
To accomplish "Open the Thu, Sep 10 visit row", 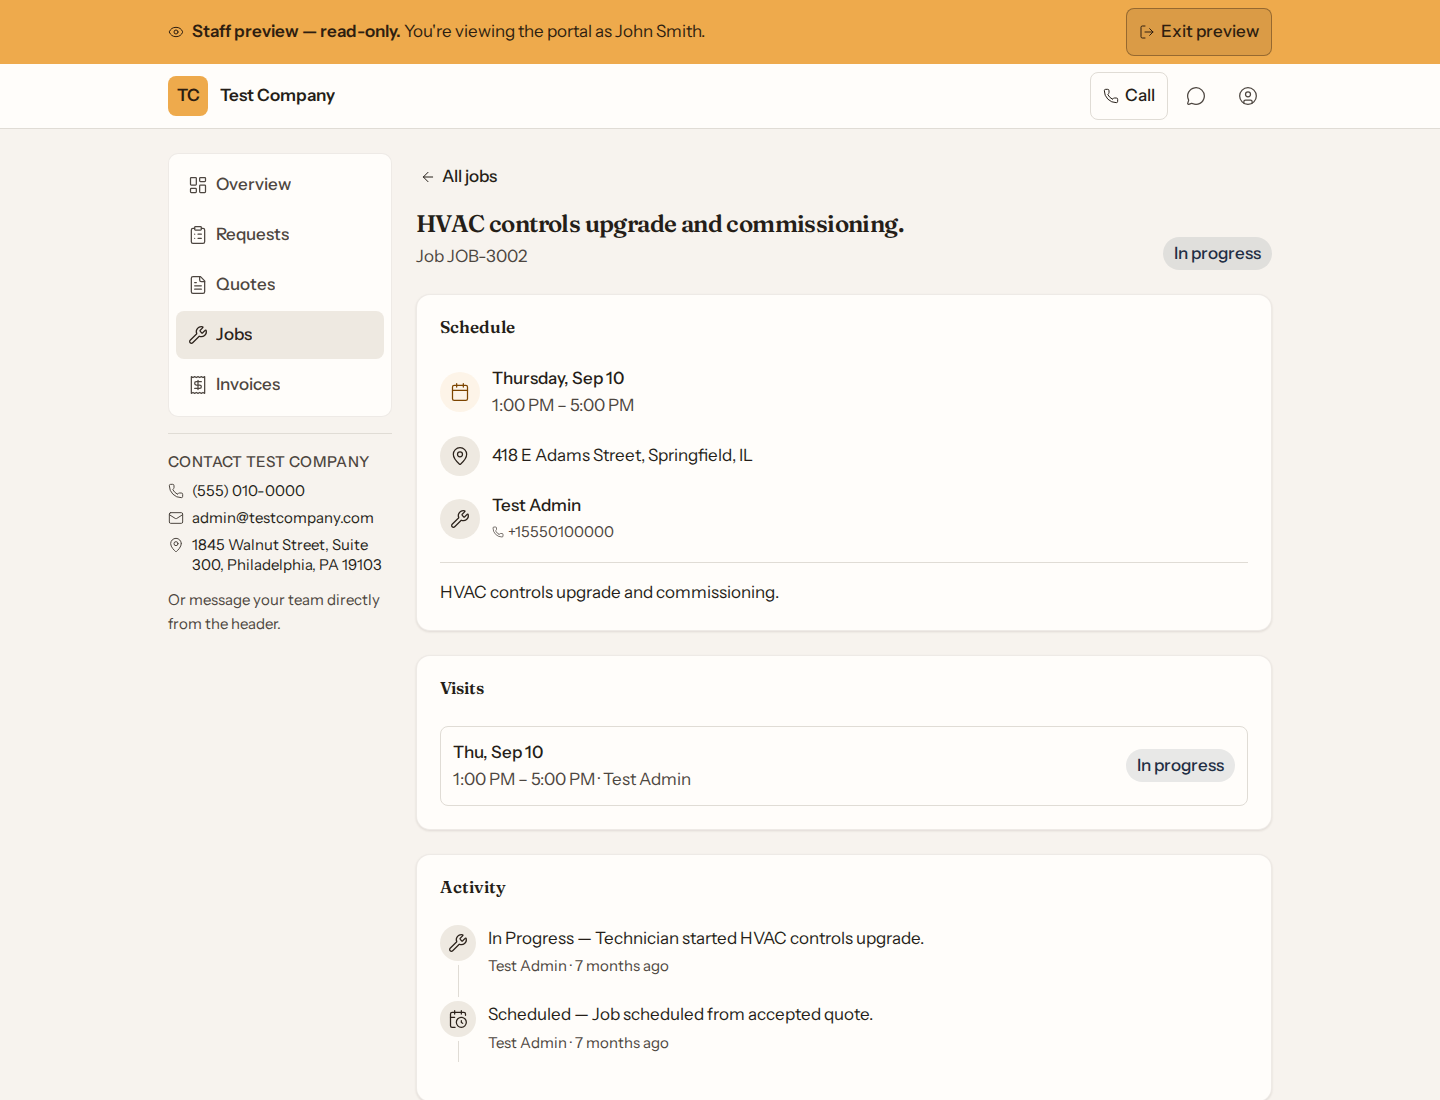I will pos(844,766).
